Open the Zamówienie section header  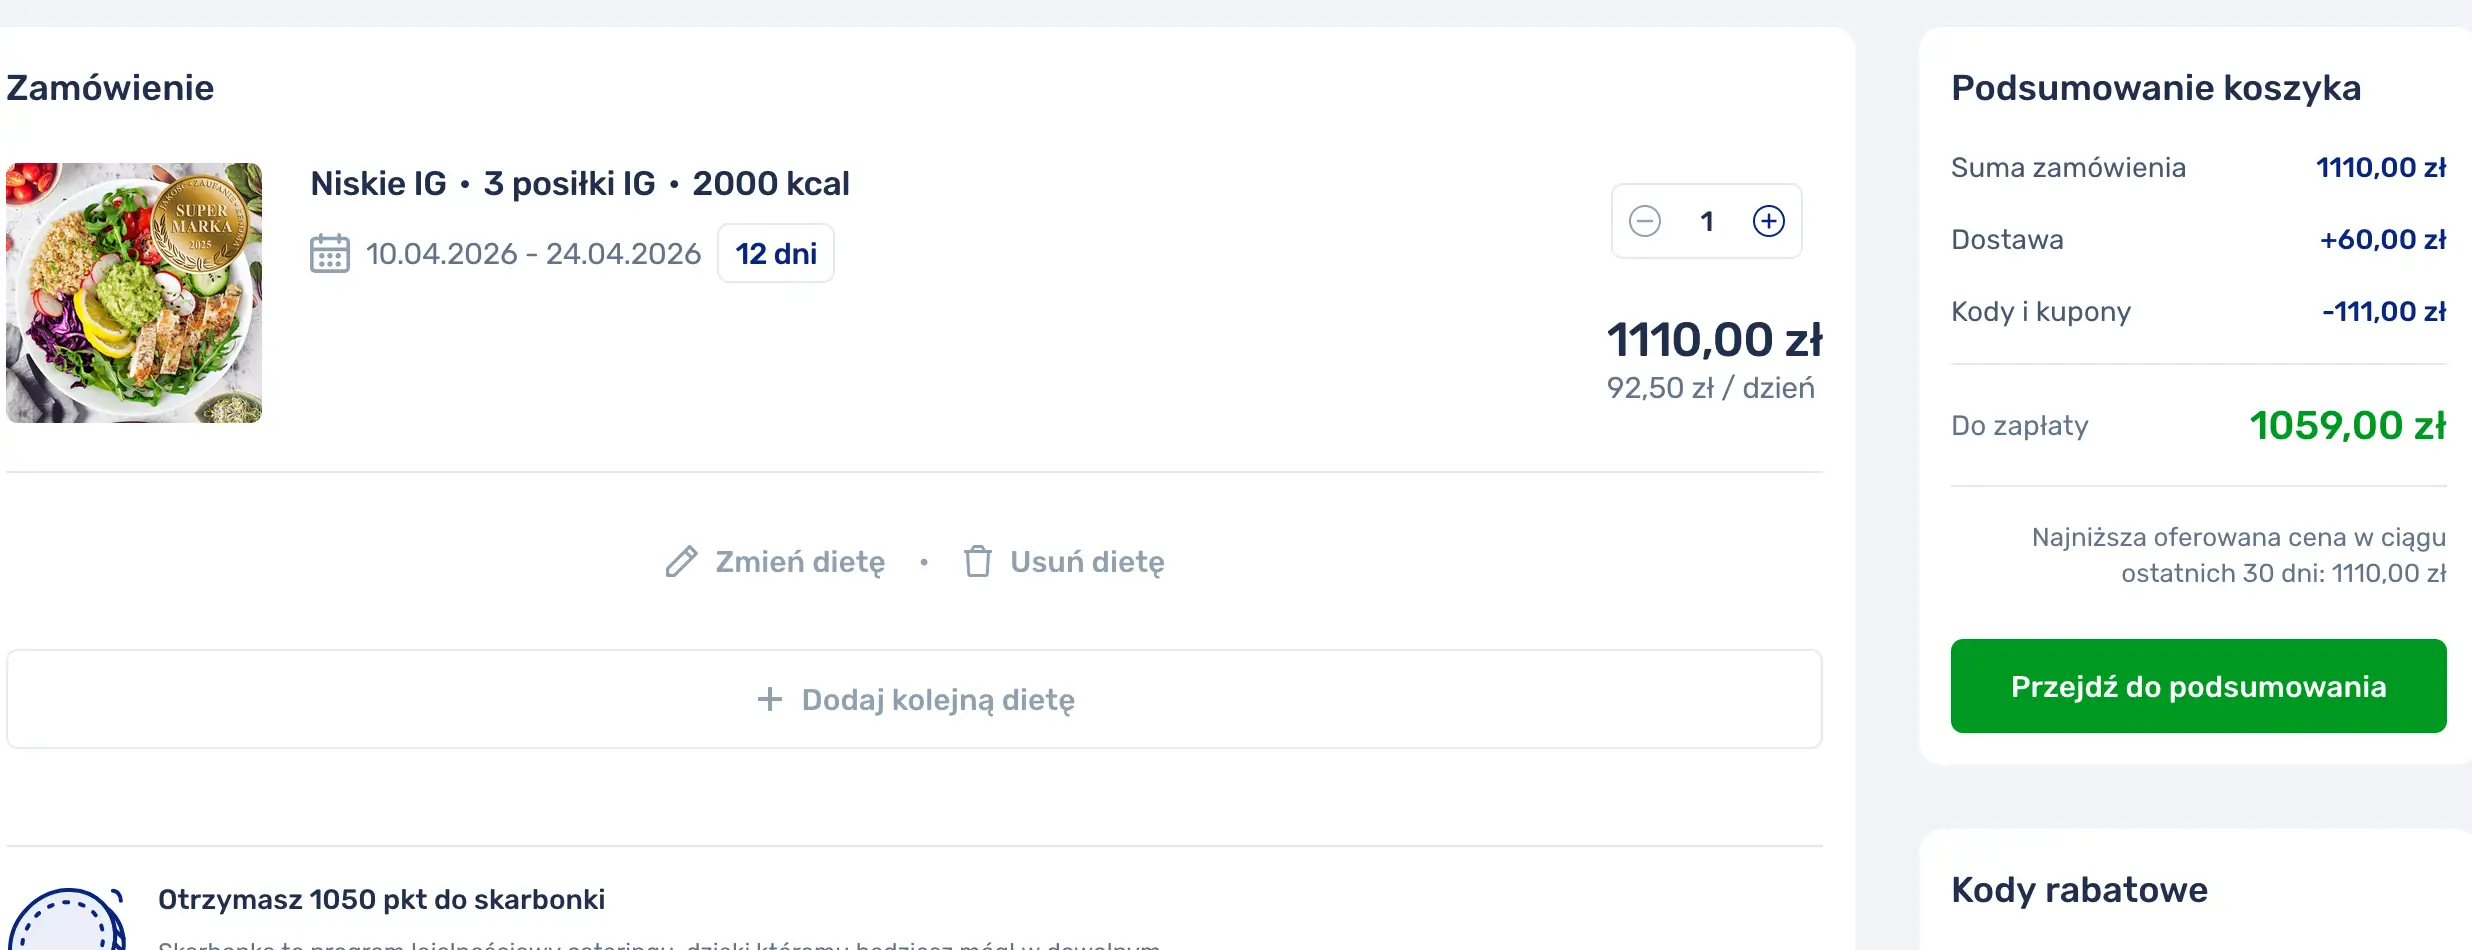point(110,86)
